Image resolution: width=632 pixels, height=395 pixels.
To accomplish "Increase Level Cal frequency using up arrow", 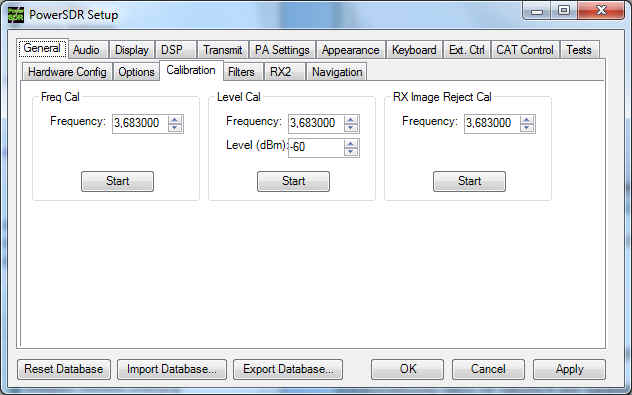I will pyautogui.click(x=351, y=120).
